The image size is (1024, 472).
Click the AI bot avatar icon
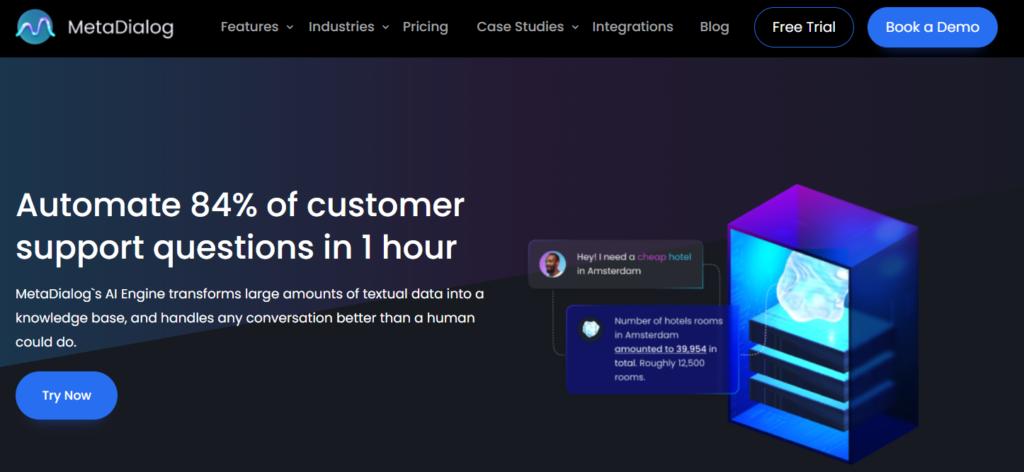coord(591,329)
